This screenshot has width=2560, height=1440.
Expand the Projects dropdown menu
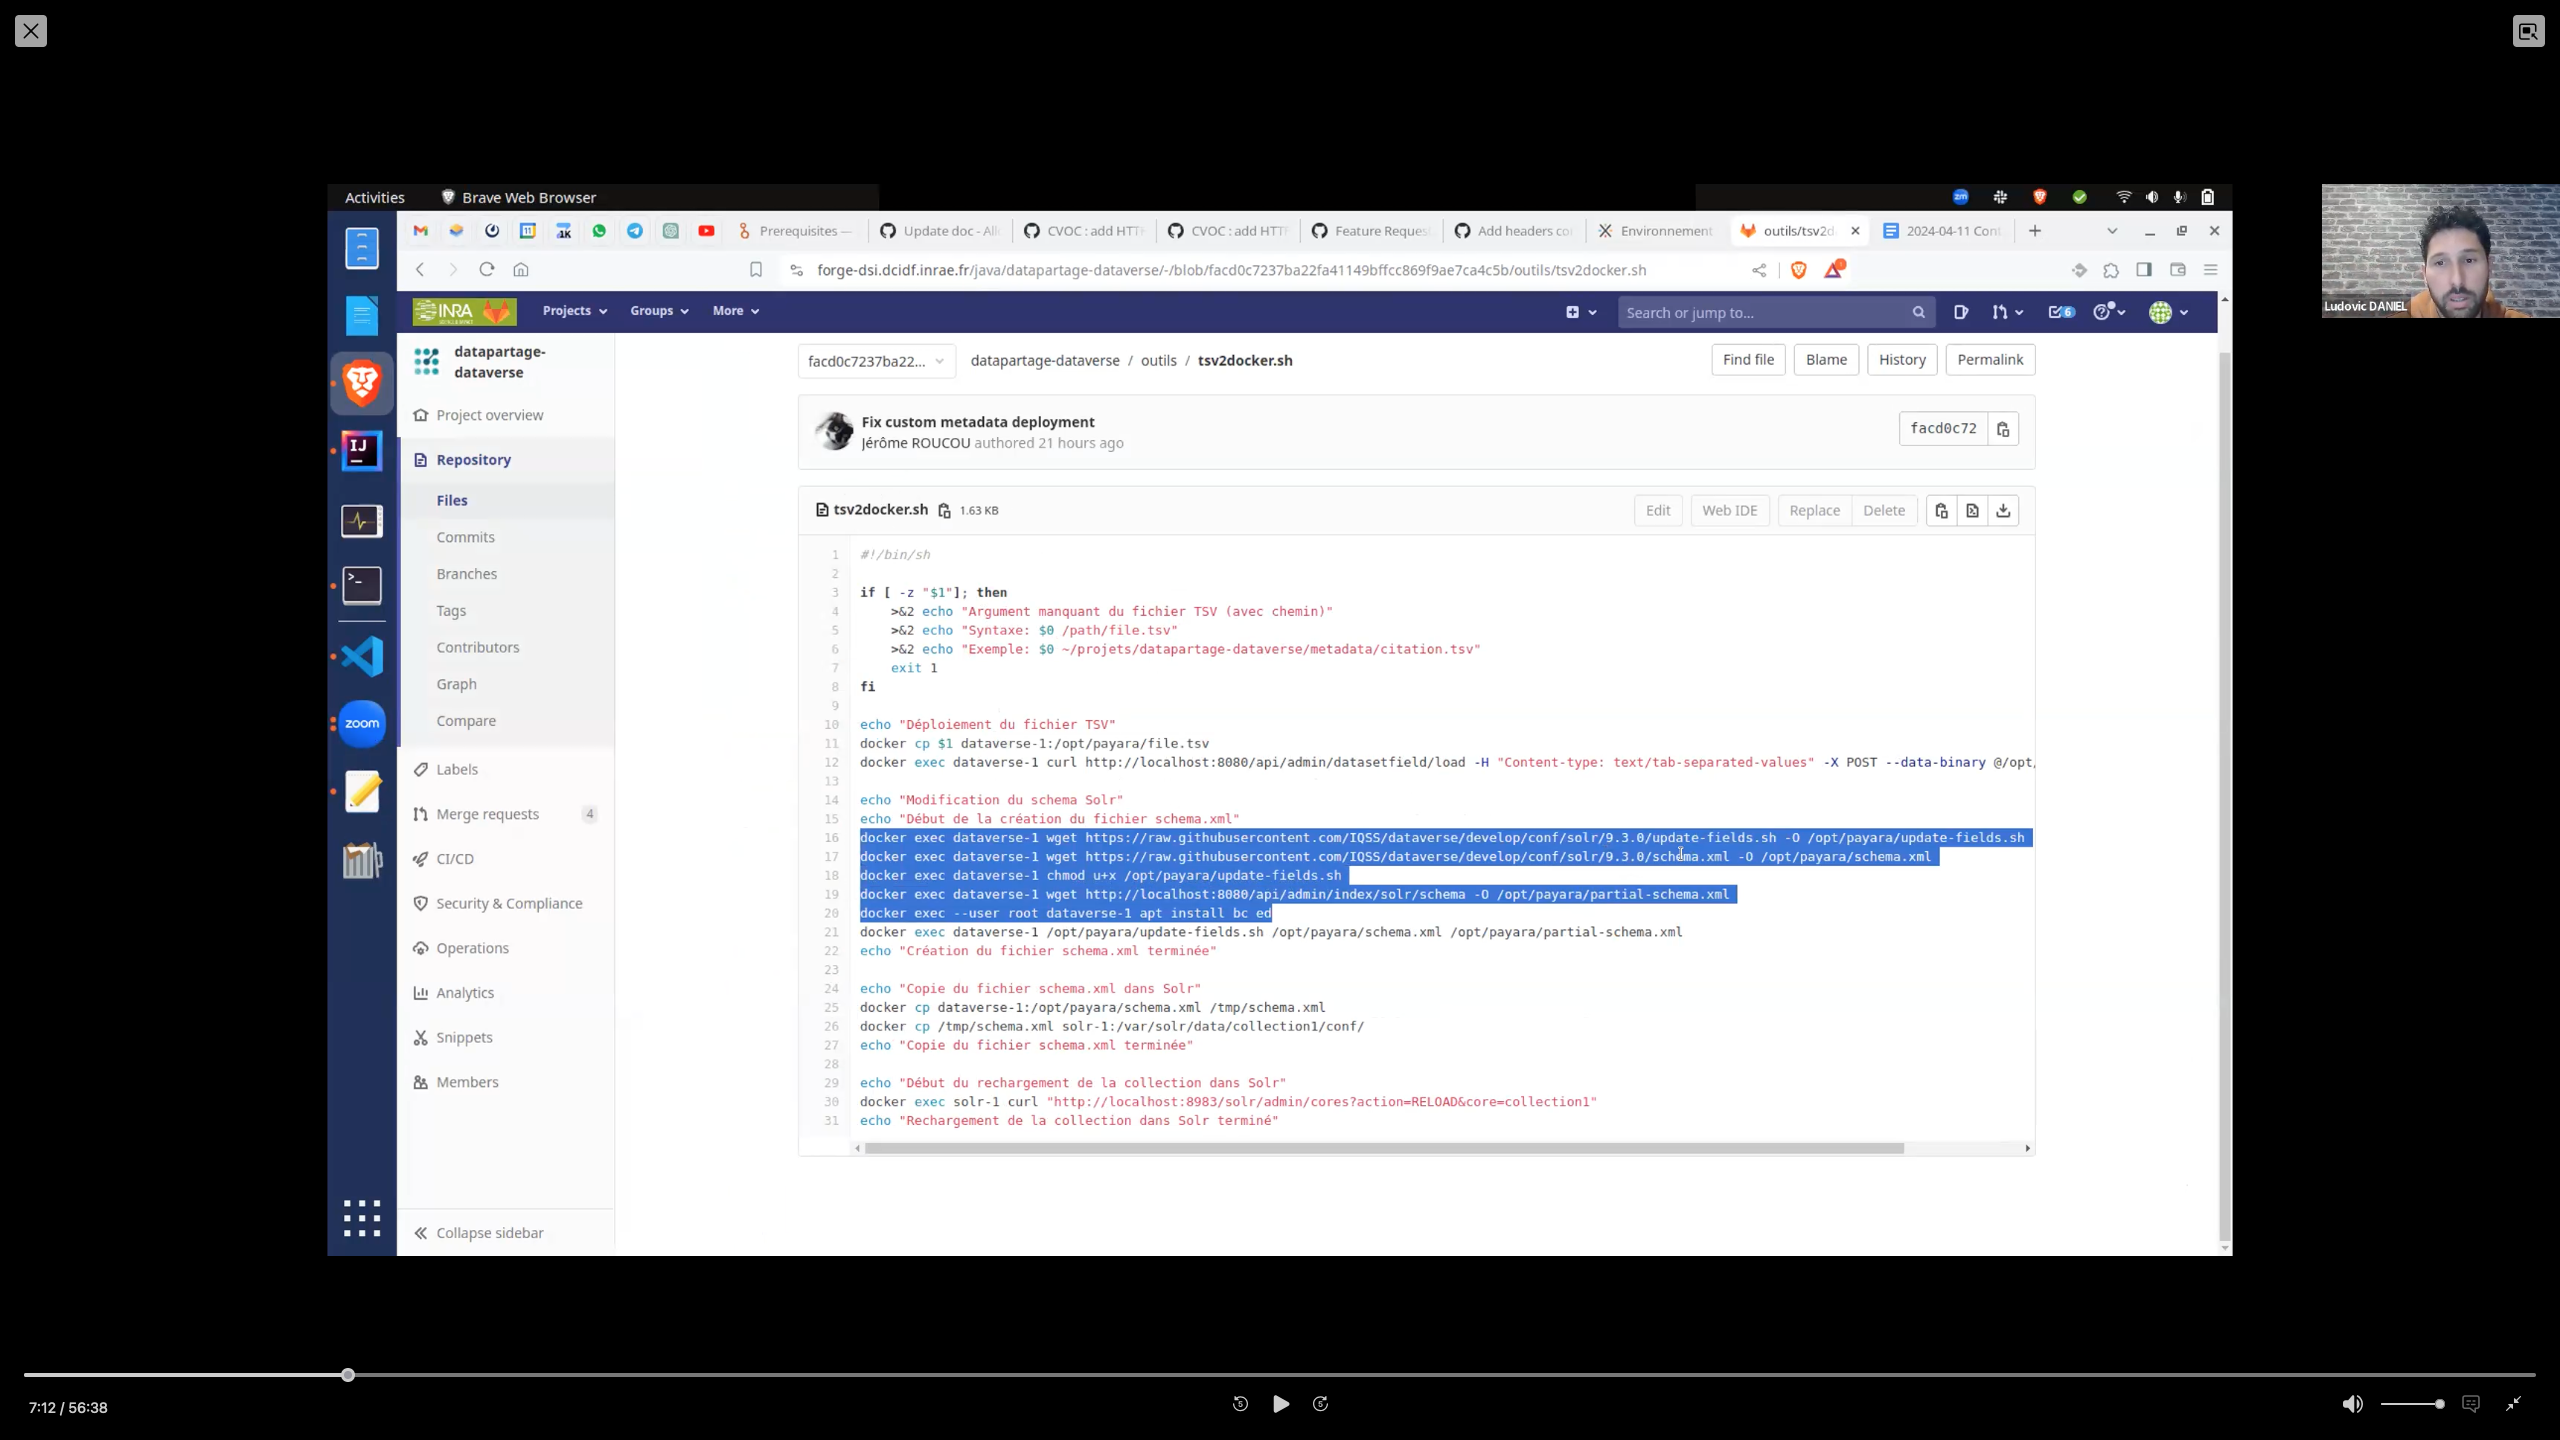point(574,311)
